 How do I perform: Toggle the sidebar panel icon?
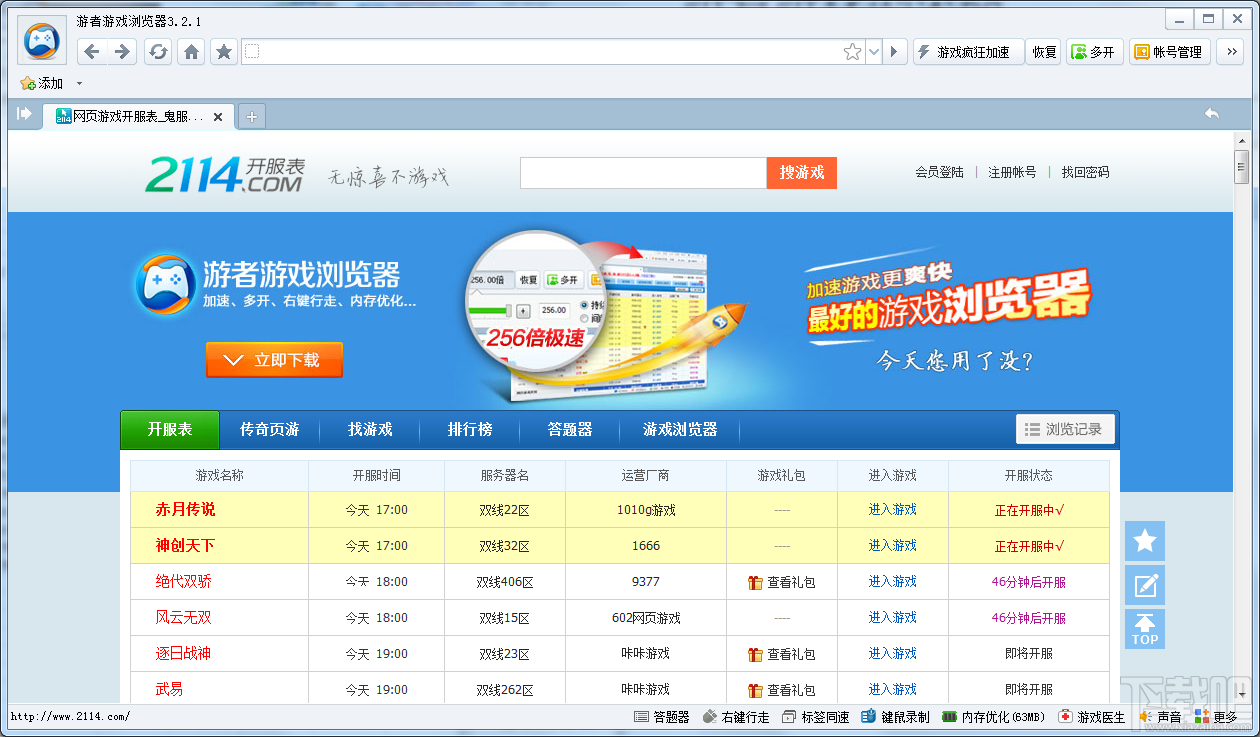pos(24,114)
